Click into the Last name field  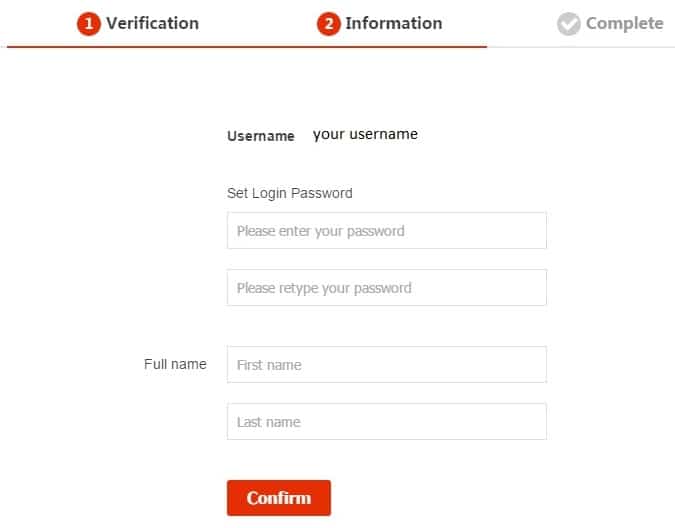[x=386, y=422]
